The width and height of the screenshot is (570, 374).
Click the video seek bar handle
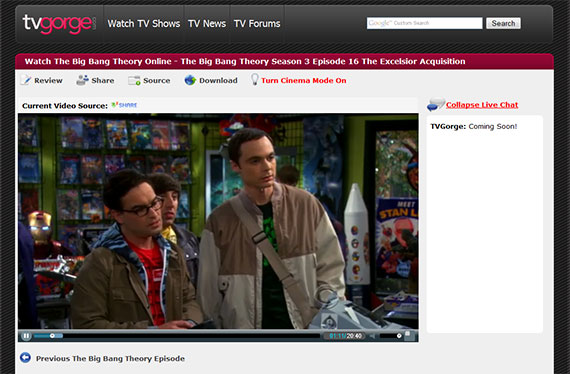point(52,336)
